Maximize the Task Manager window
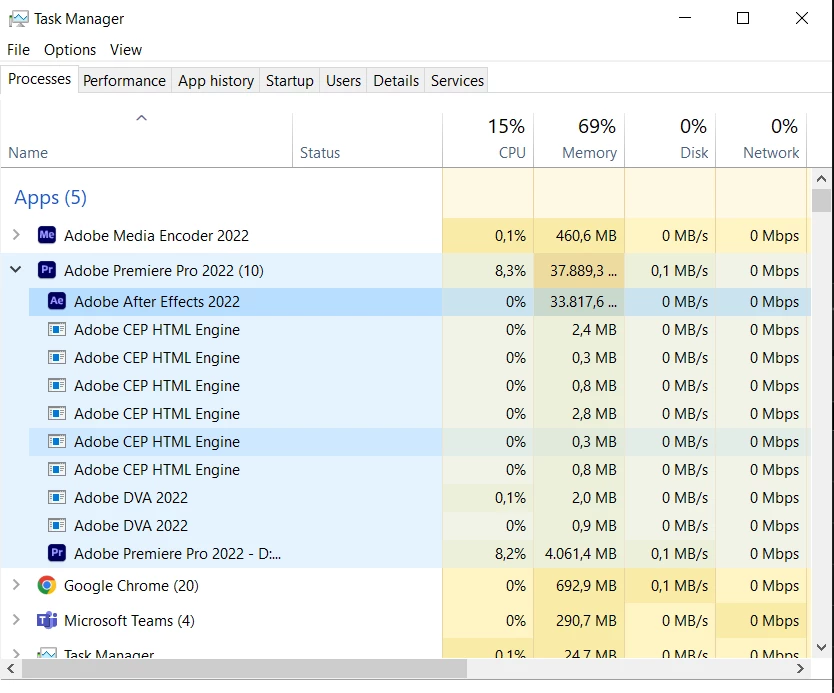 tap(743, 18)
